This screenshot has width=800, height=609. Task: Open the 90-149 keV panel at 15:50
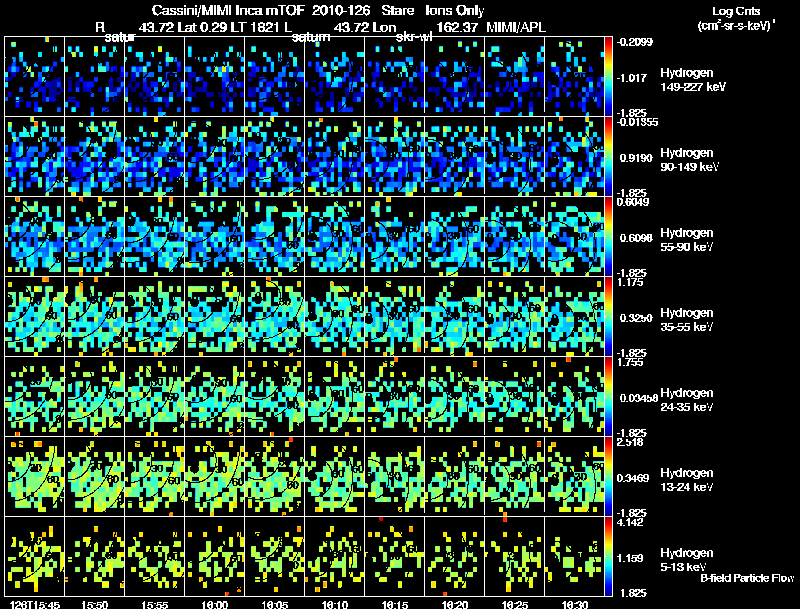pyautogui.click(x=94, y=156)
